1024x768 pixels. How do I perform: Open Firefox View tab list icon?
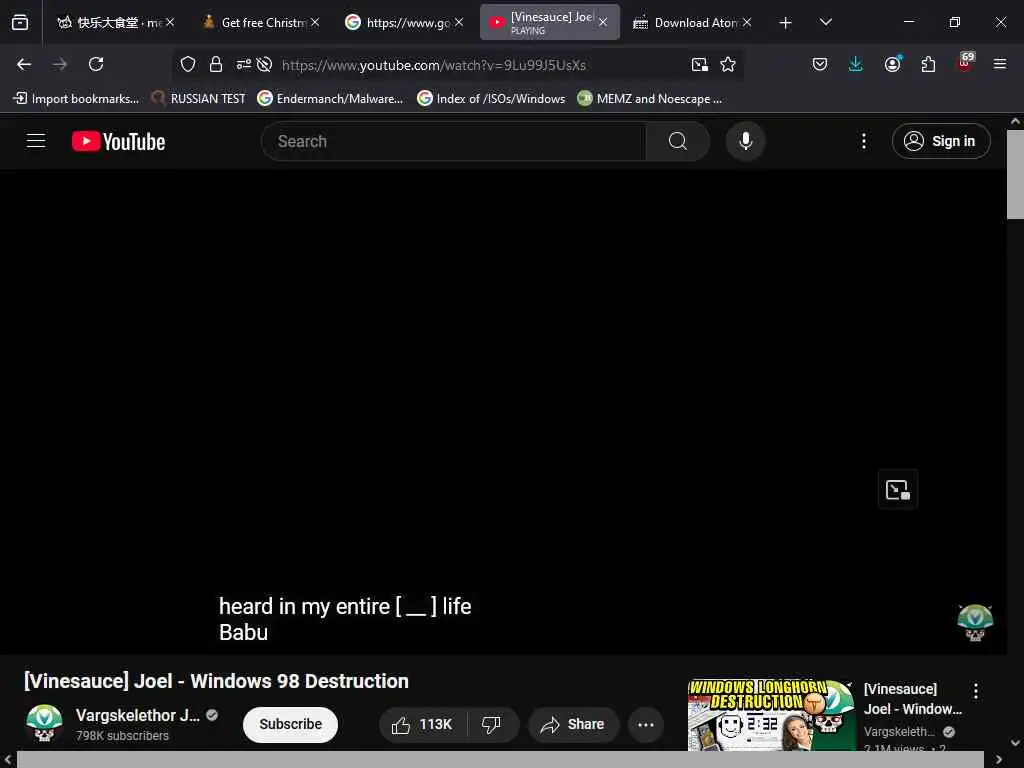20,22
